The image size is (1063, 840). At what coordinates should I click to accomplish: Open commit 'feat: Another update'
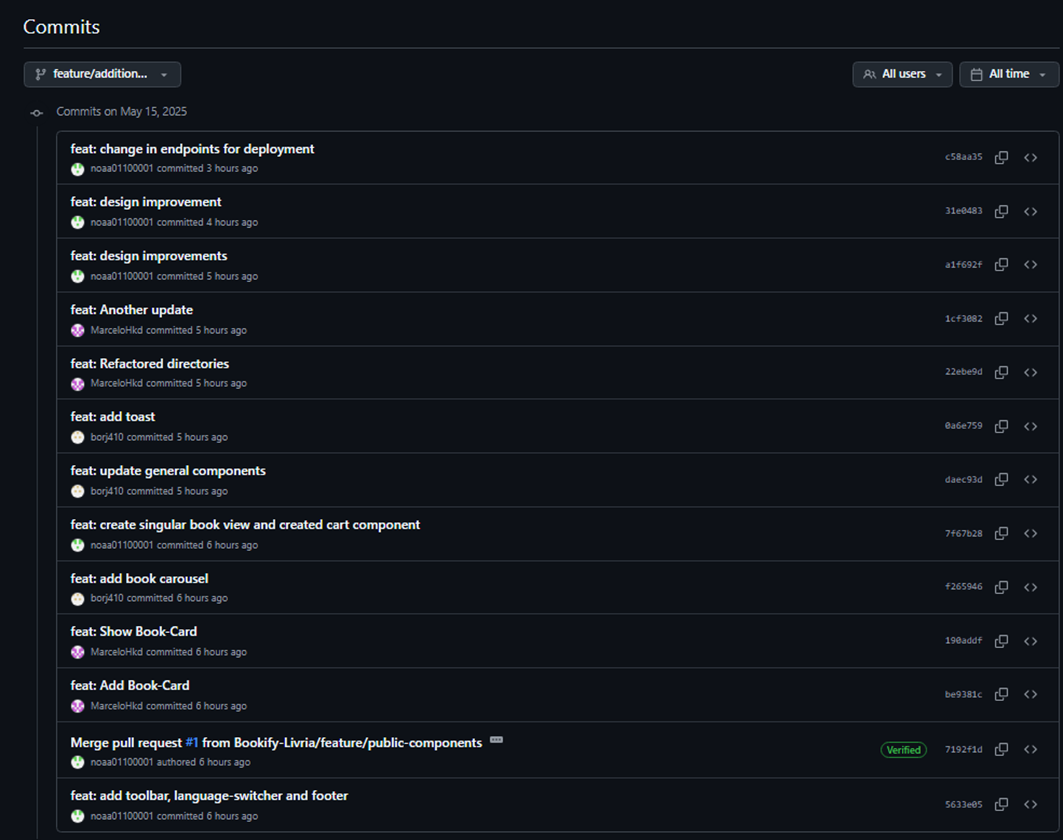click(132, 310)
